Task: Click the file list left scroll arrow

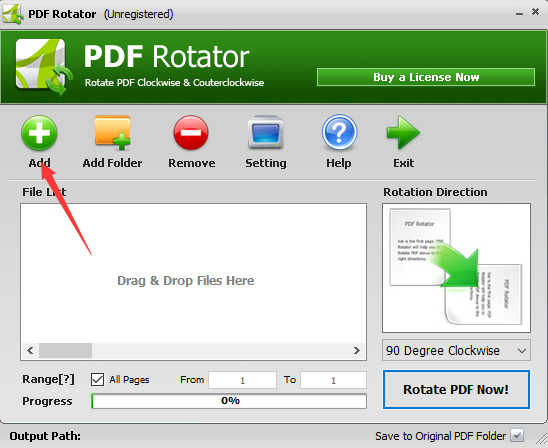Action: (30, 351)
